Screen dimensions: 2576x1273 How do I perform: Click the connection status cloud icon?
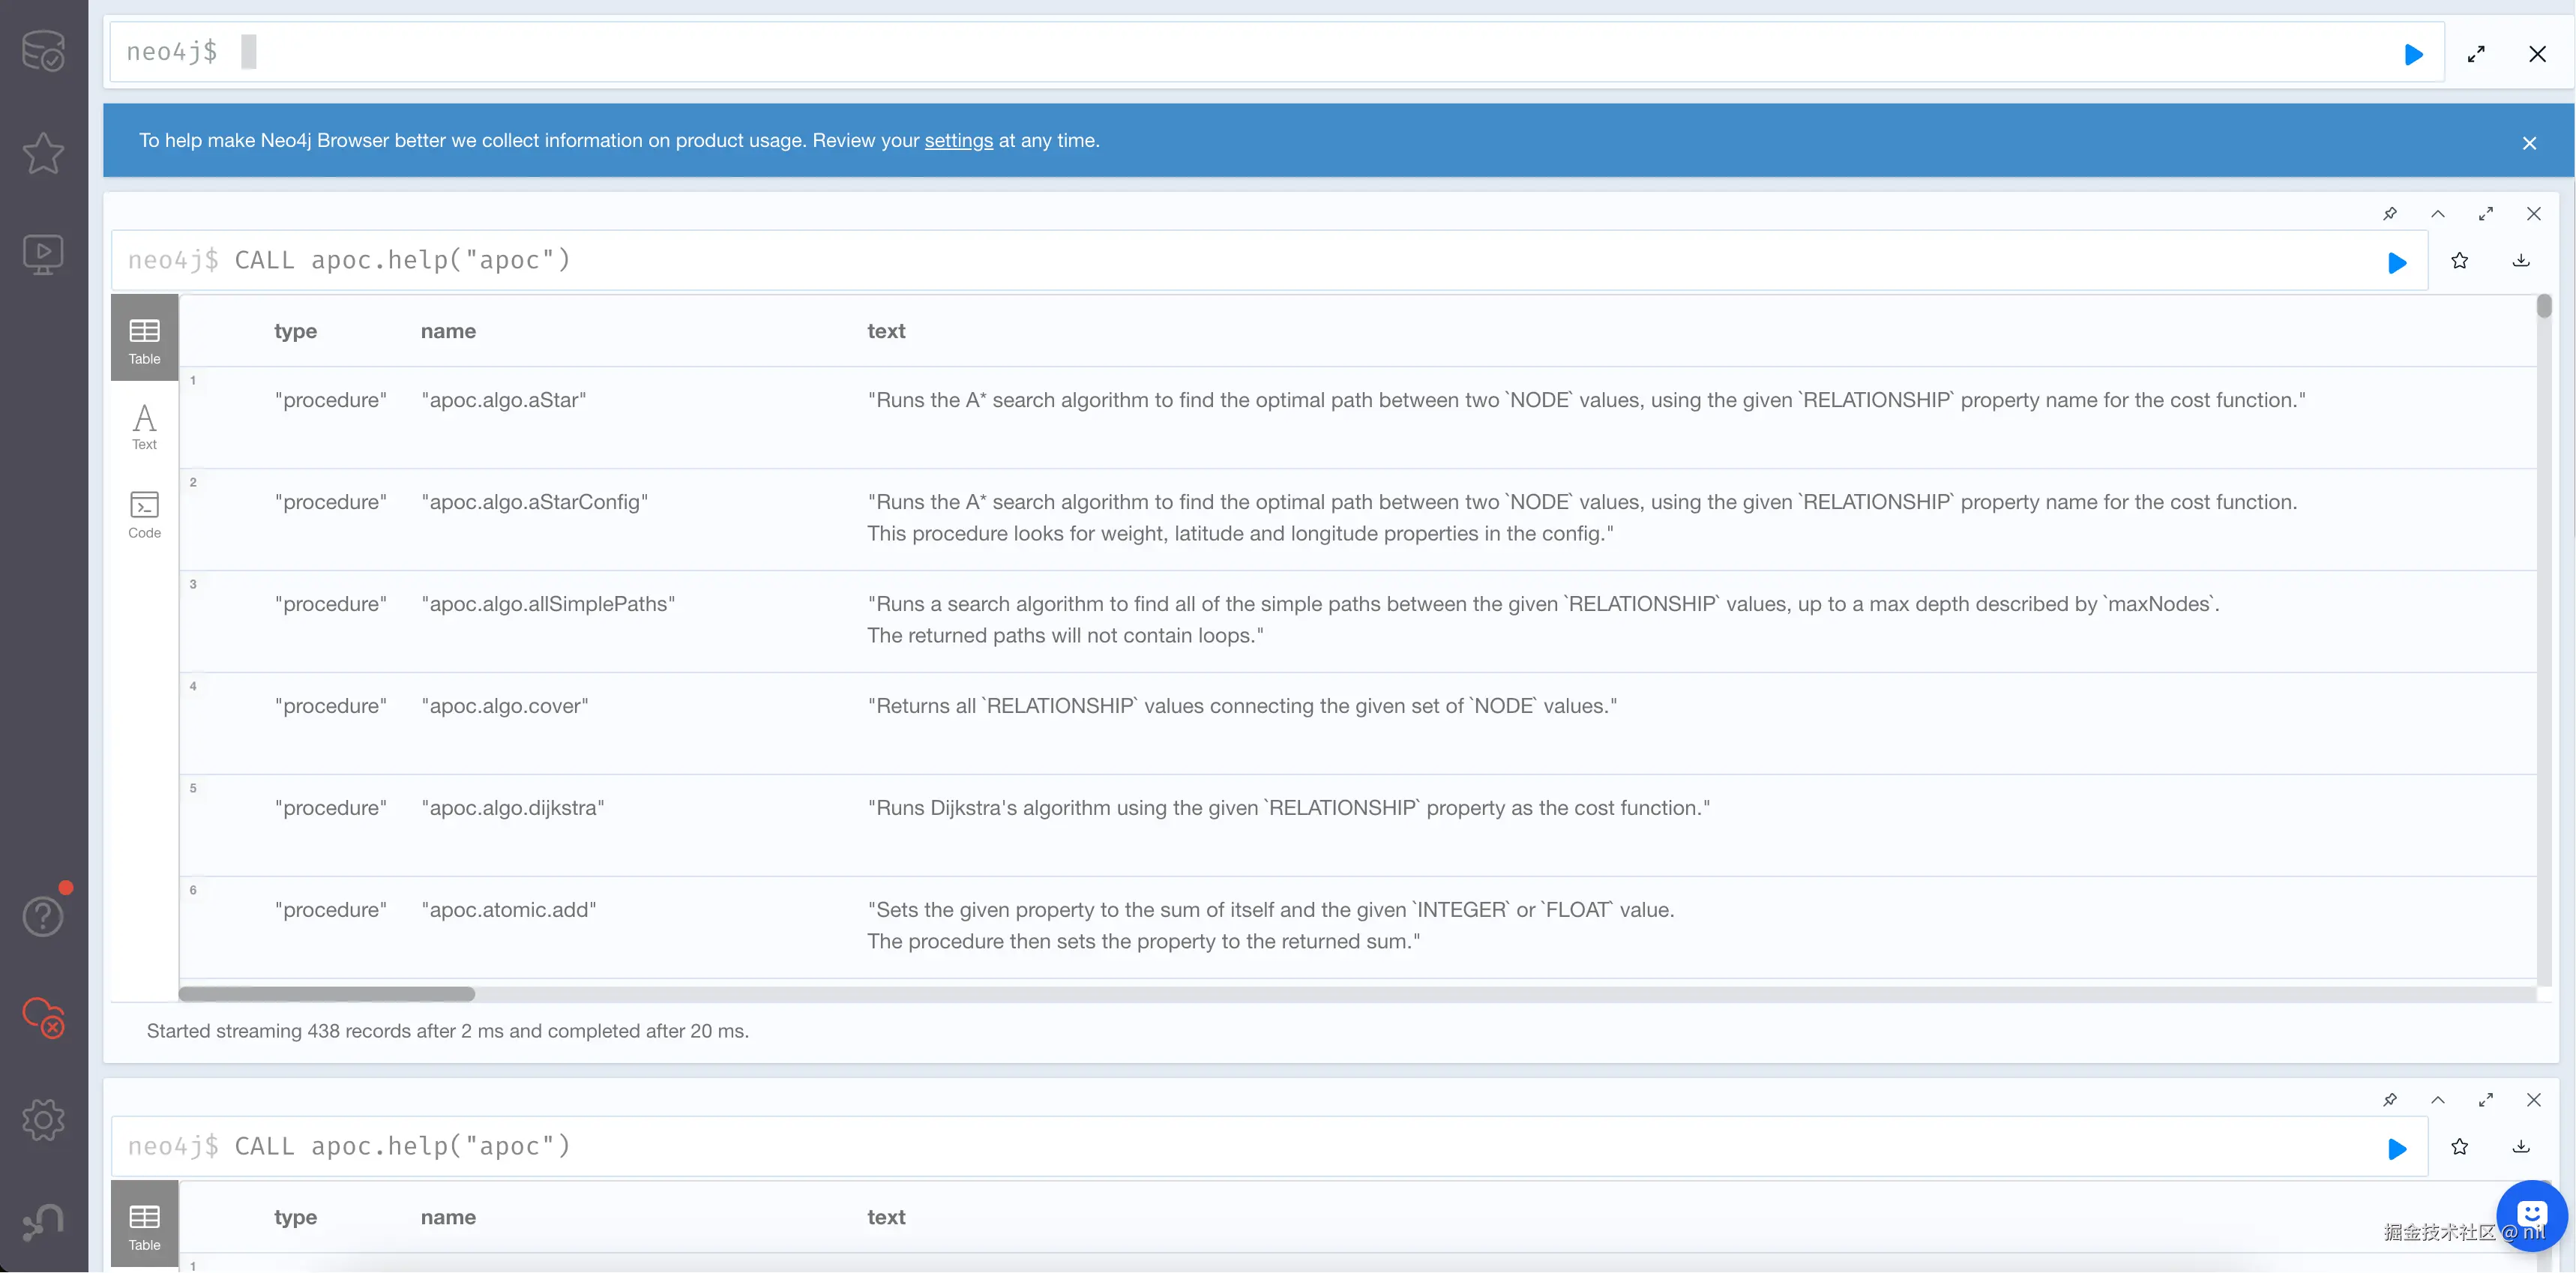43,1018
